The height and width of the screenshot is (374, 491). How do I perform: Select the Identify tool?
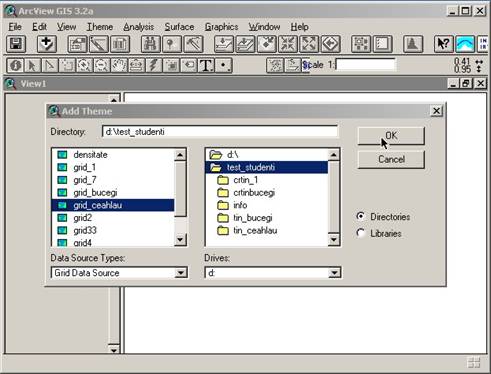[15, 65]
